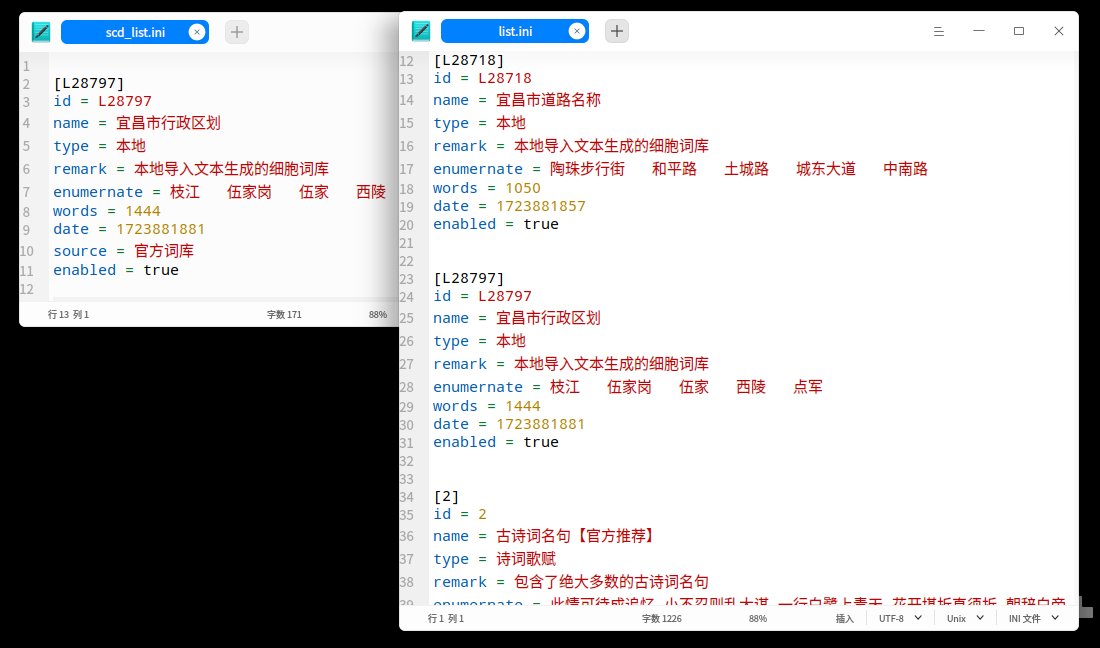
Task: Click the line 'name = 宜昌市道路名称'
Action: (516, 100)
